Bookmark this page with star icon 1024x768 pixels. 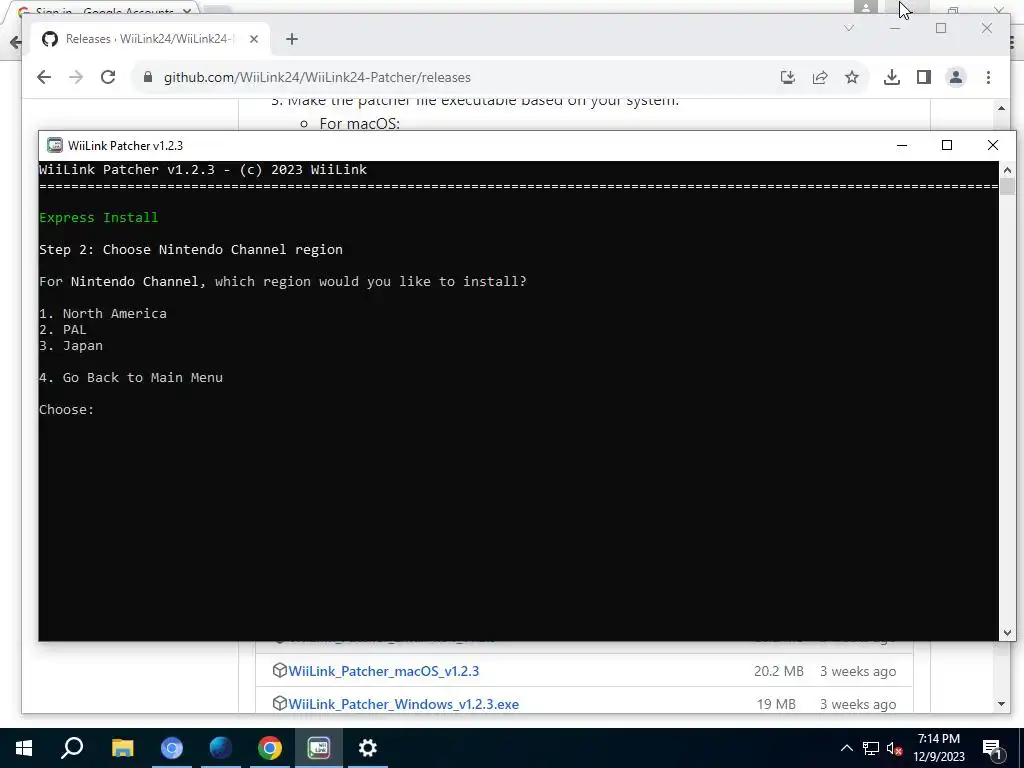[x=852, y=77]
